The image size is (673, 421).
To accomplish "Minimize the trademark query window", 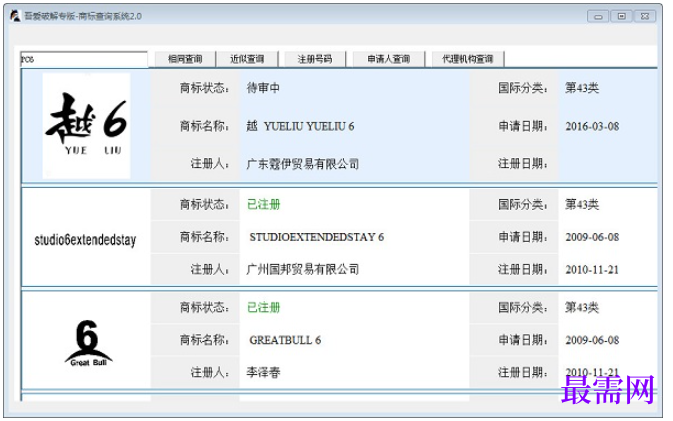I will (x=598, y=17).
